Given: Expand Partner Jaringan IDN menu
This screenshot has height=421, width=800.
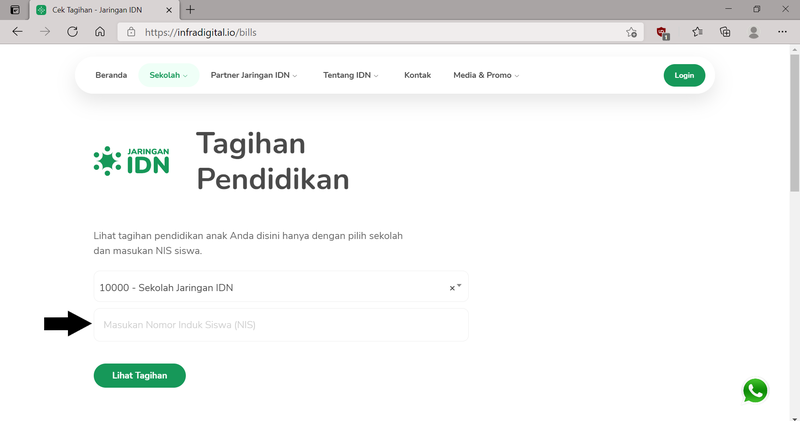Looking at the screenshot, I should pyautogui.click(x=254, y=75).
